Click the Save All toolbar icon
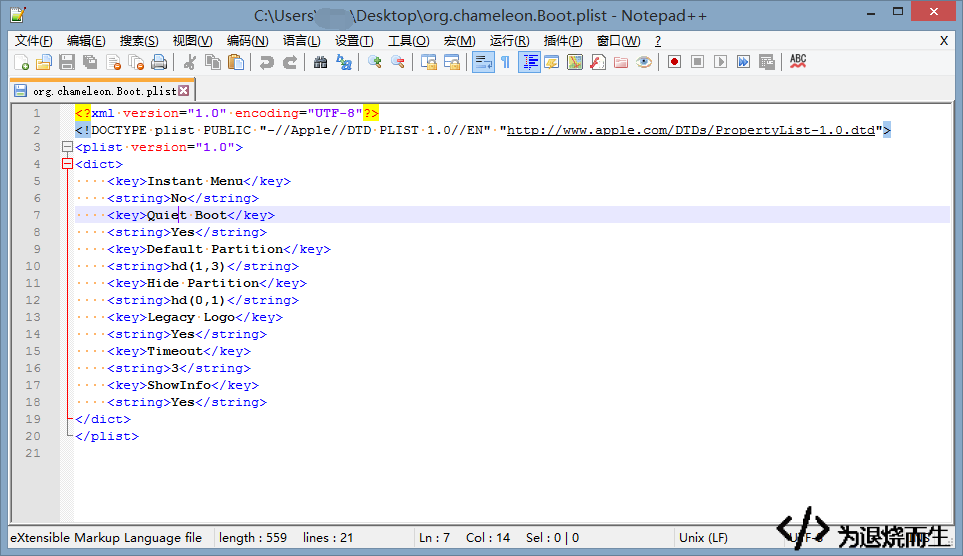This screenshot has height=556, width=963. point(90,62)
